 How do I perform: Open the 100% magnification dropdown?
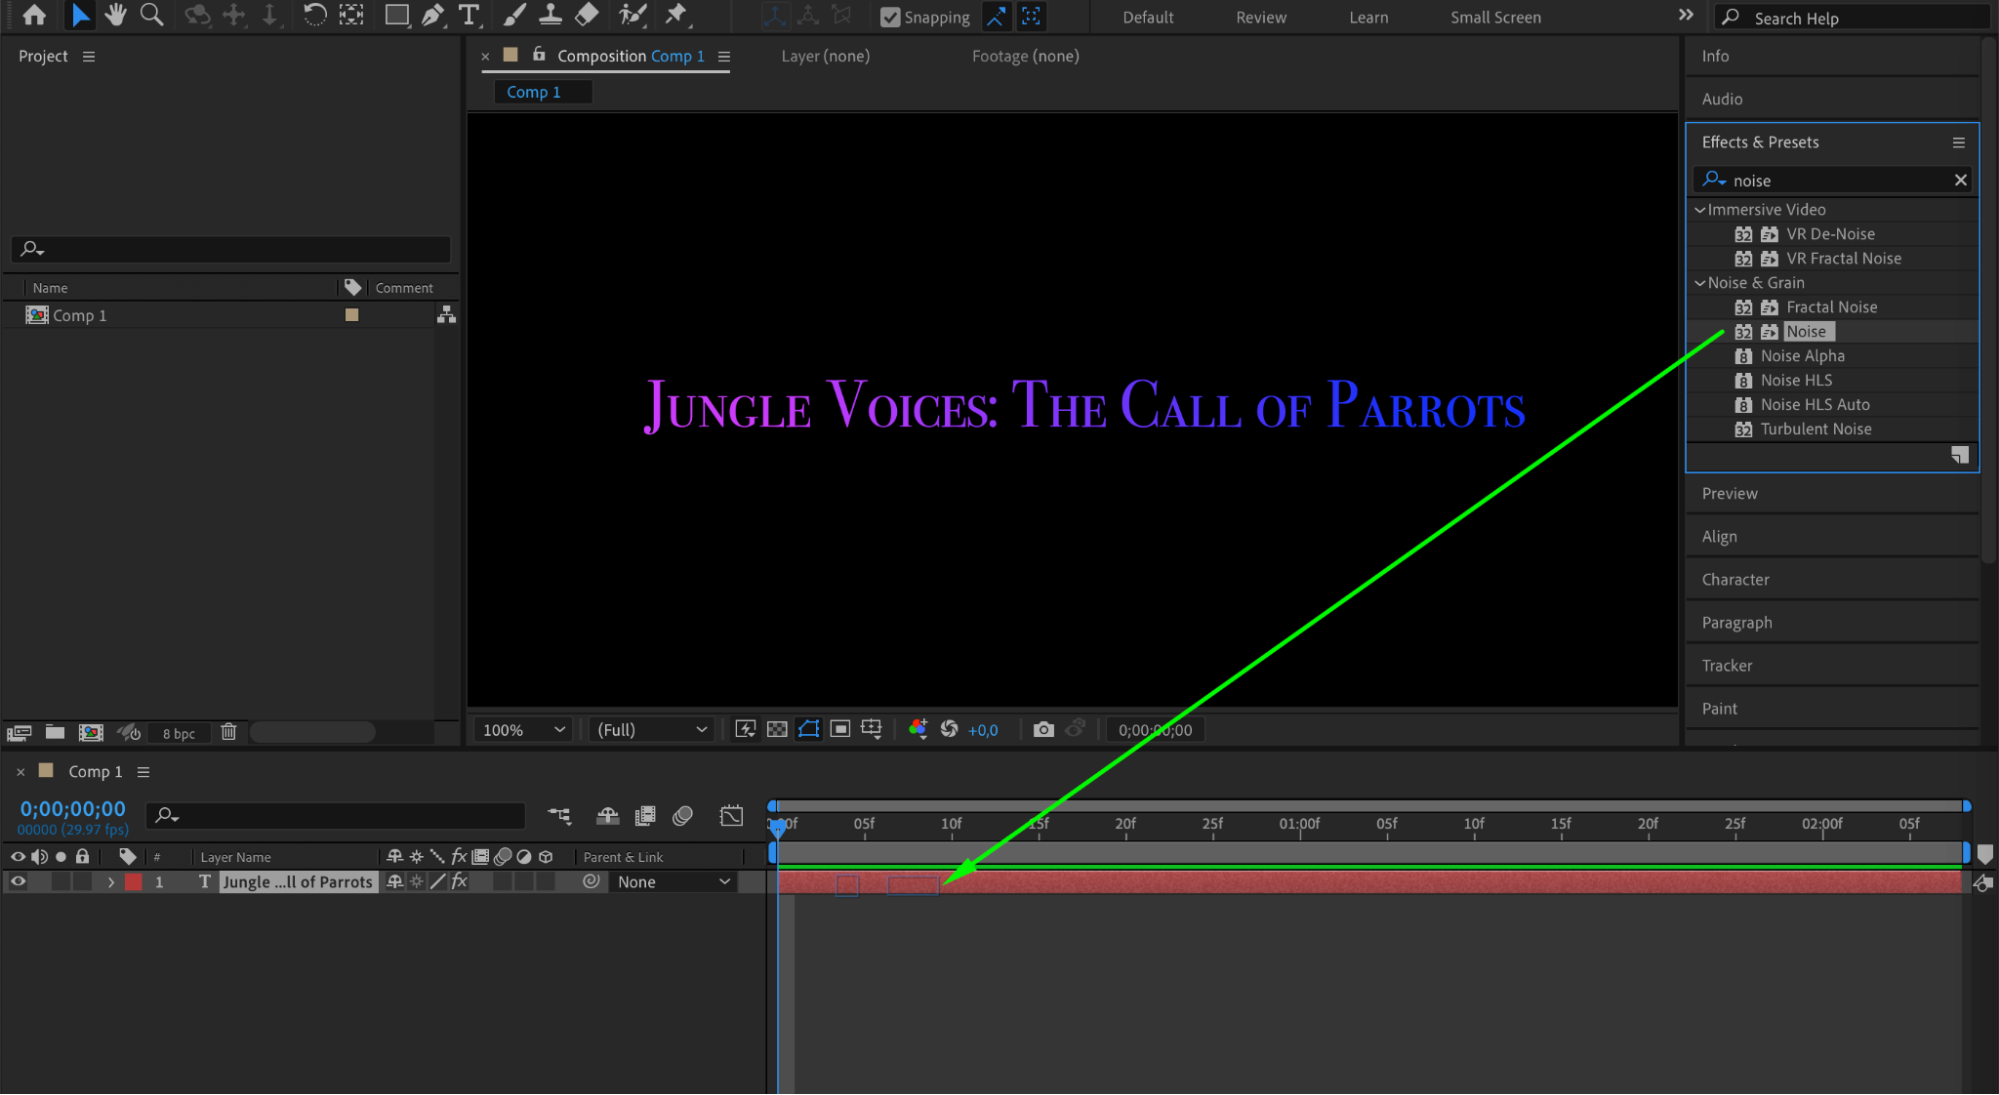524,730
